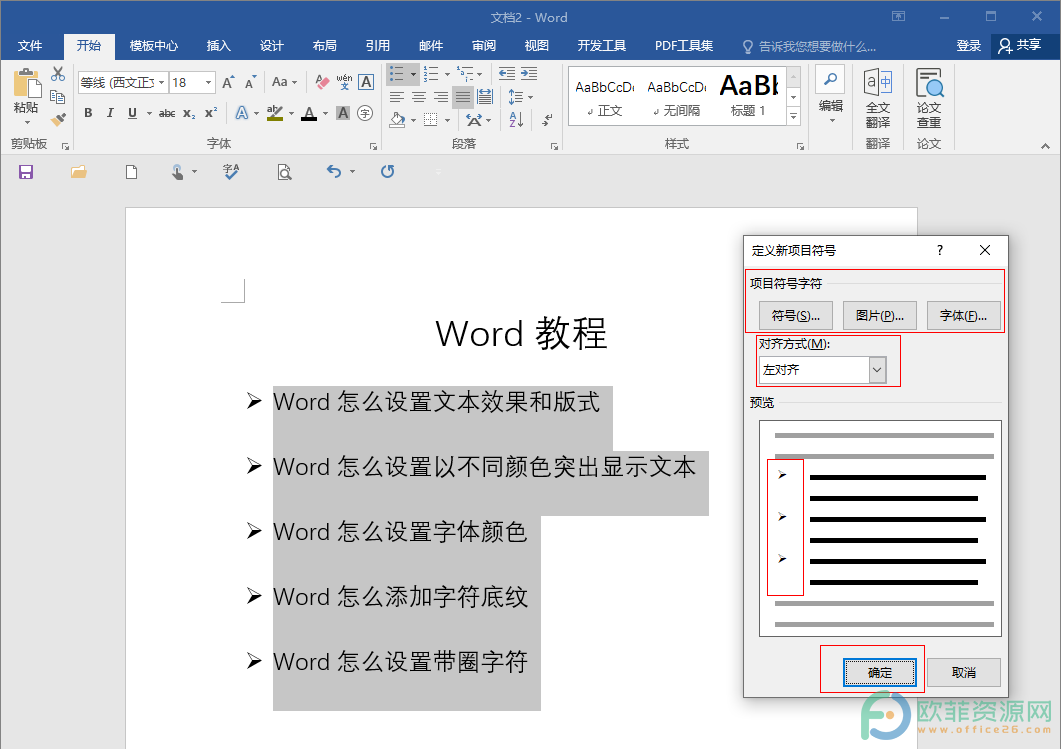Expand the styles gallery more arrow

coord(794,116)
